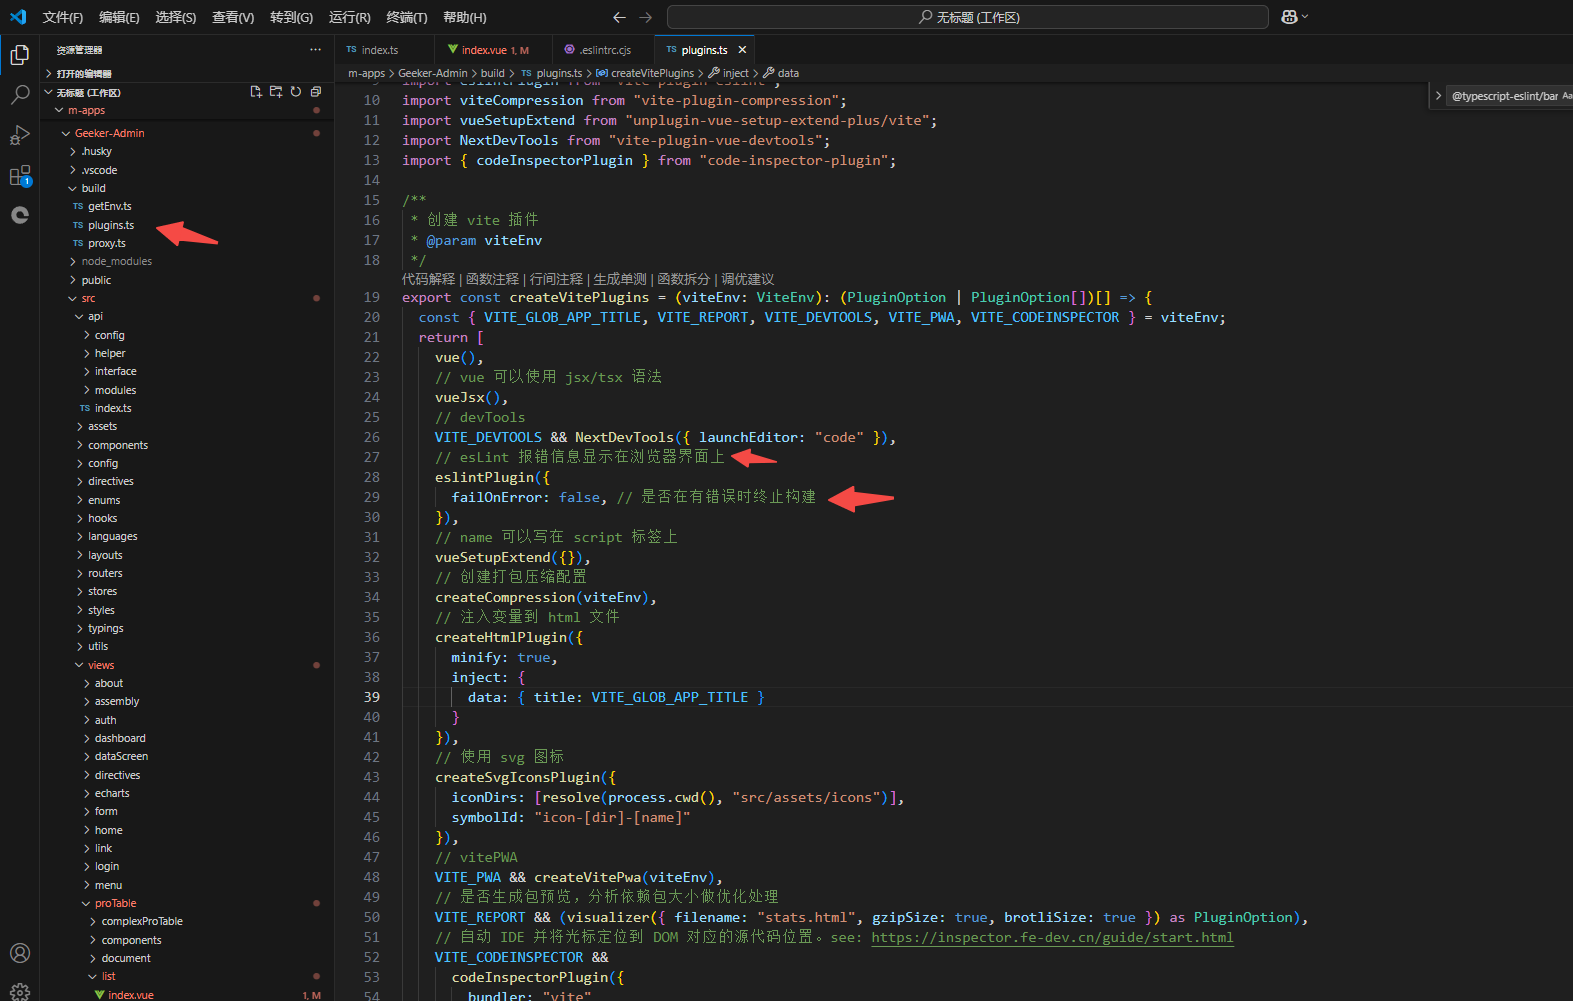Go back with the navigation arrow
1573x1001 pixels.
click(619, 17)
